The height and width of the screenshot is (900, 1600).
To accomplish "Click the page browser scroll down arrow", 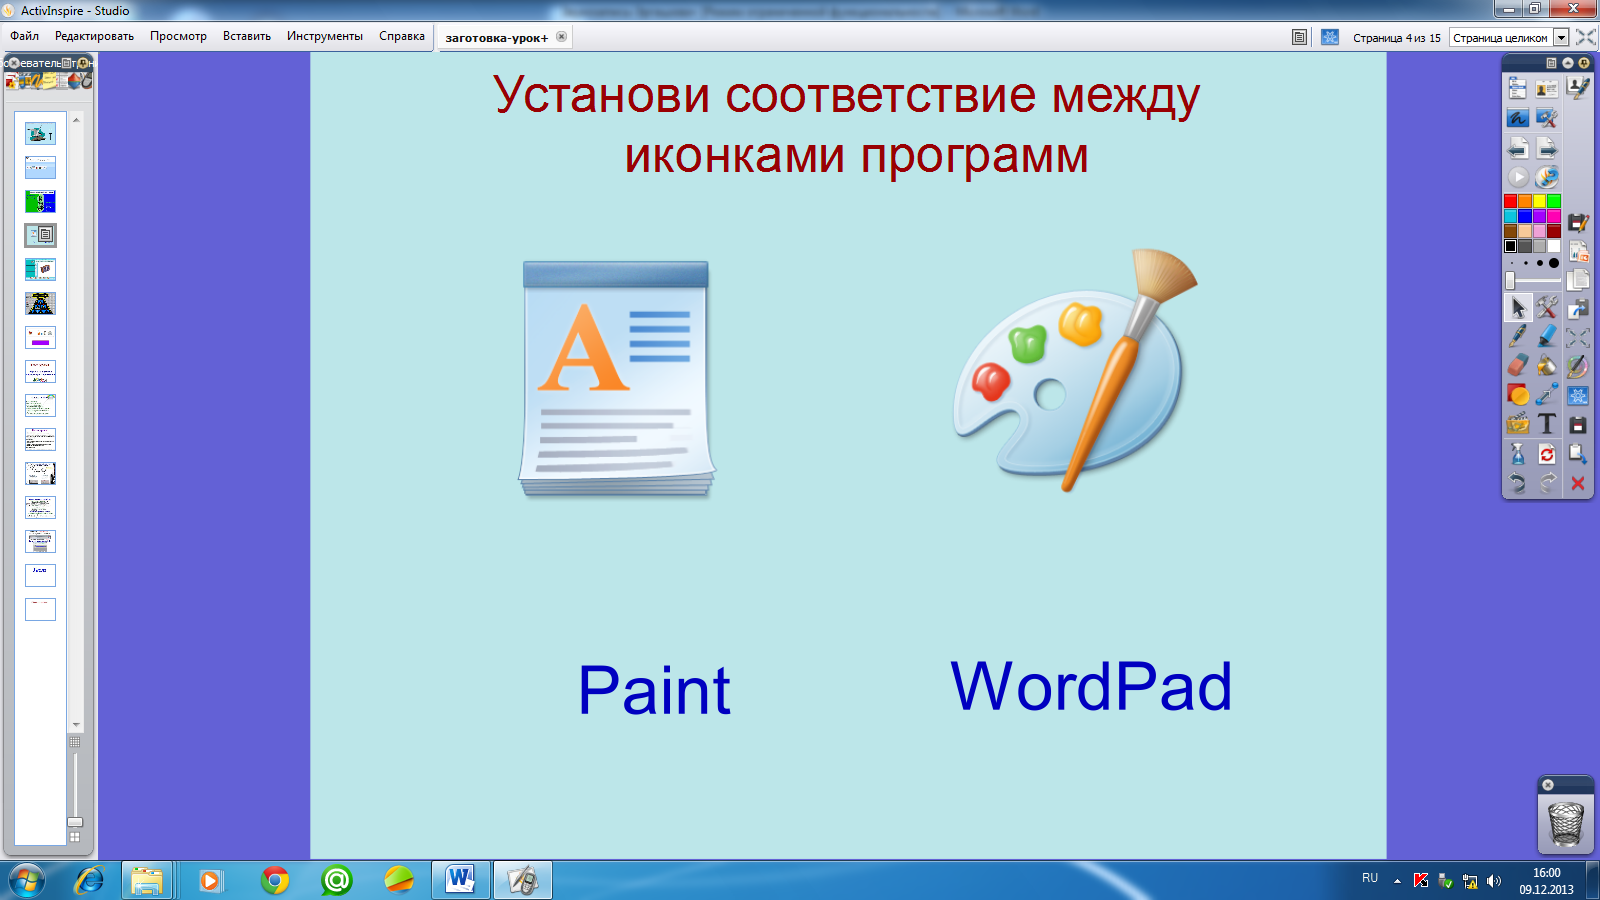I will pyautogui.click(x=76, y=725).
